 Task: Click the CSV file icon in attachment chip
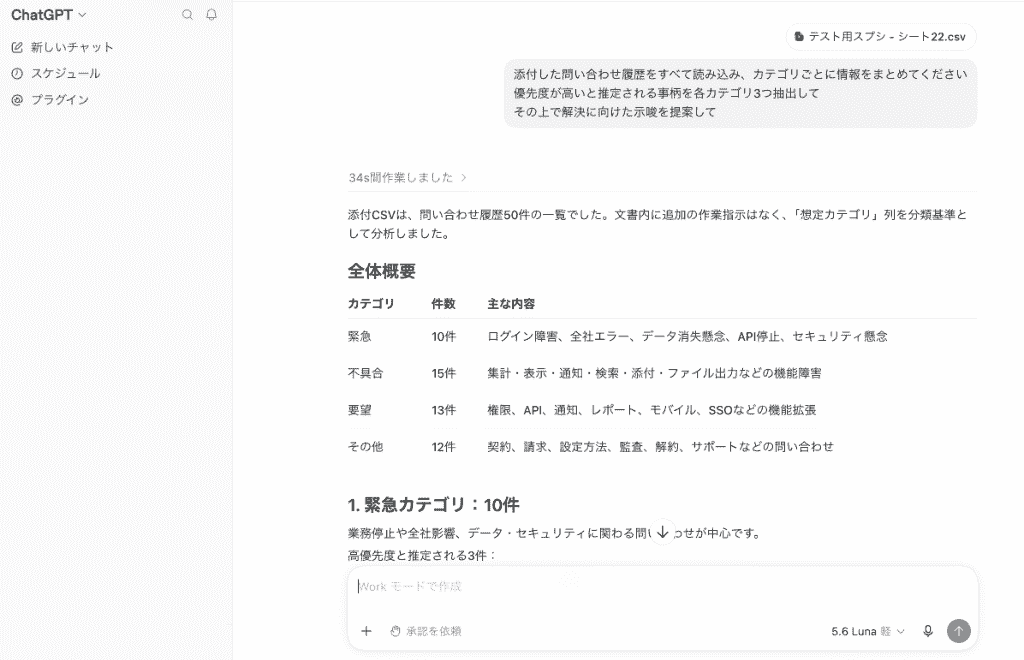pos(799,37)
